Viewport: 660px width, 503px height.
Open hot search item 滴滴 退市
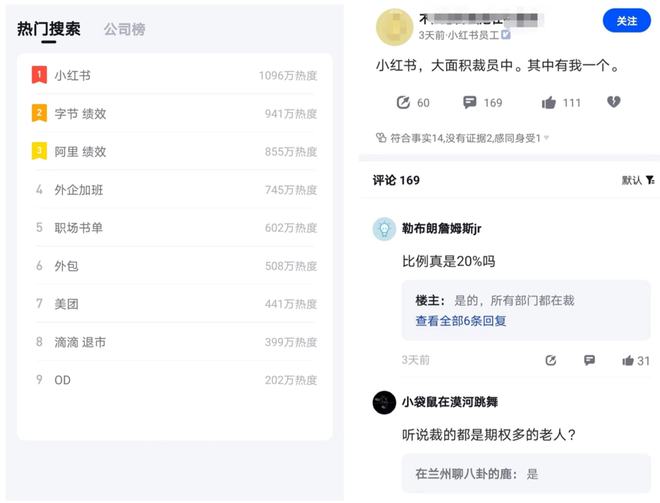(80, 342)
